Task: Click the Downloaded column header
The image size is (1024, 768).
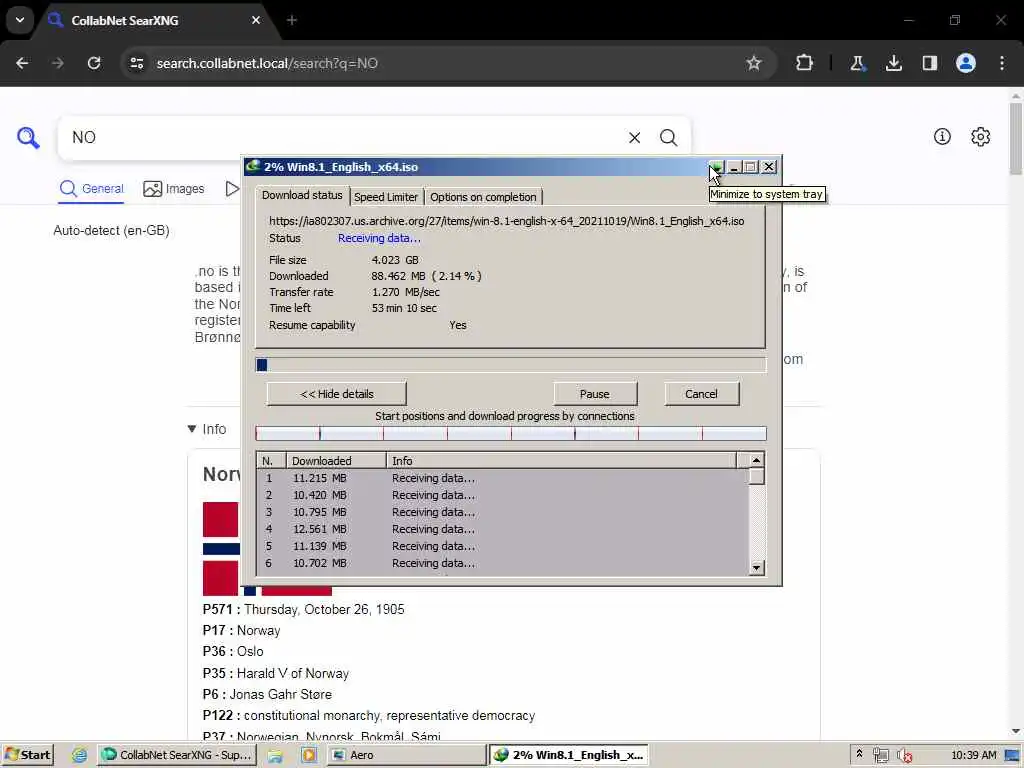Action: click(336, 460)
